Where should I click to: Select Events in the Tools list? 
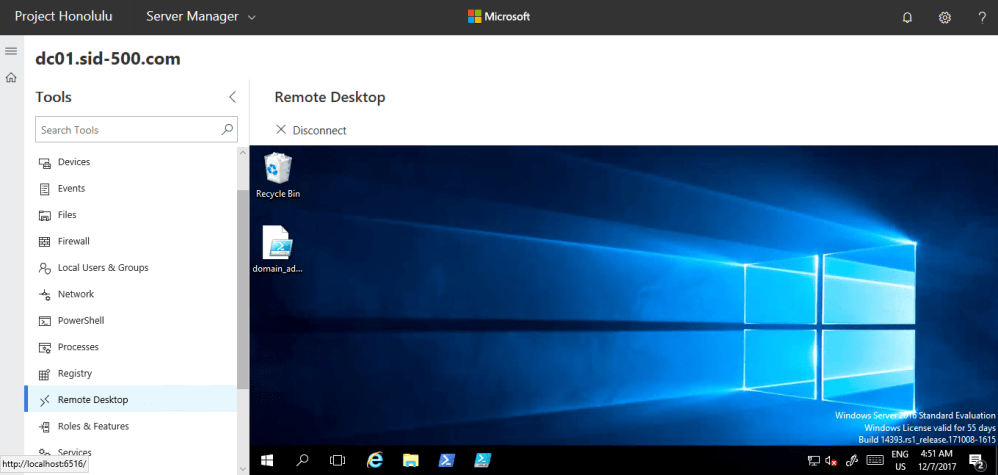click(71, 188)
